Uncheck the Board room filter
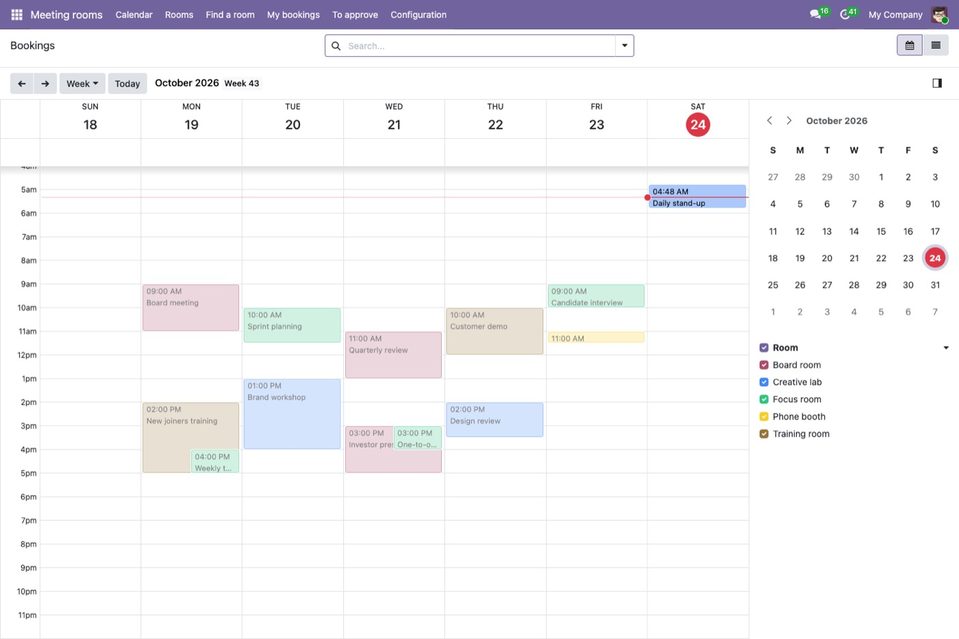The image size is (959, 639). pos(764,365)
